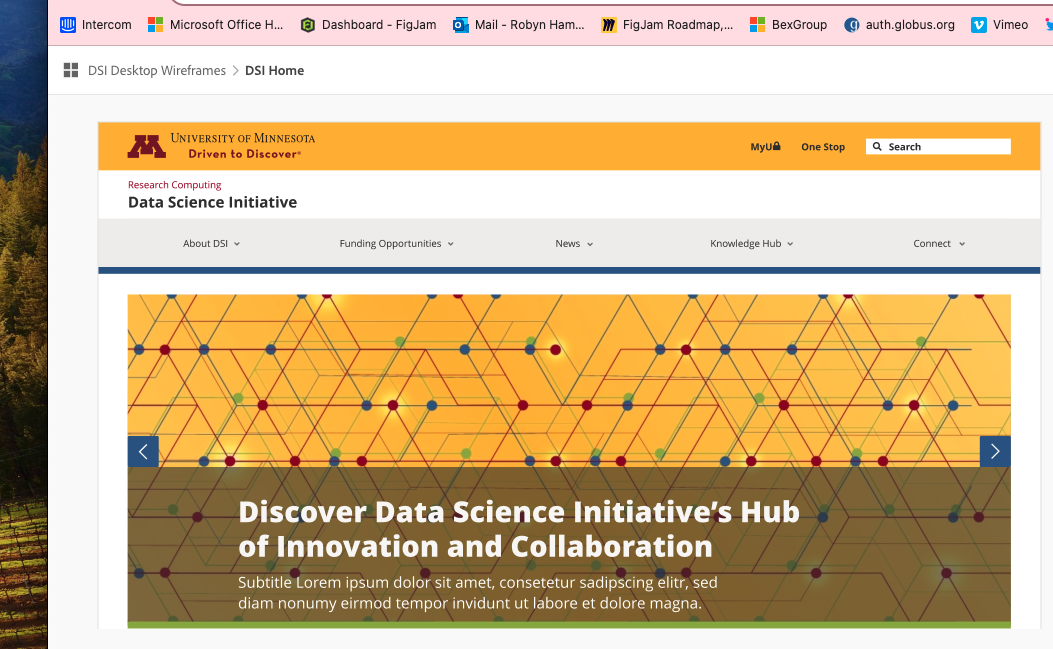Image resolution: width=1053 pixels, height=649 pixels.
Task: Expand the Funding Opportunities dropdown
Action: pos(396,244)
